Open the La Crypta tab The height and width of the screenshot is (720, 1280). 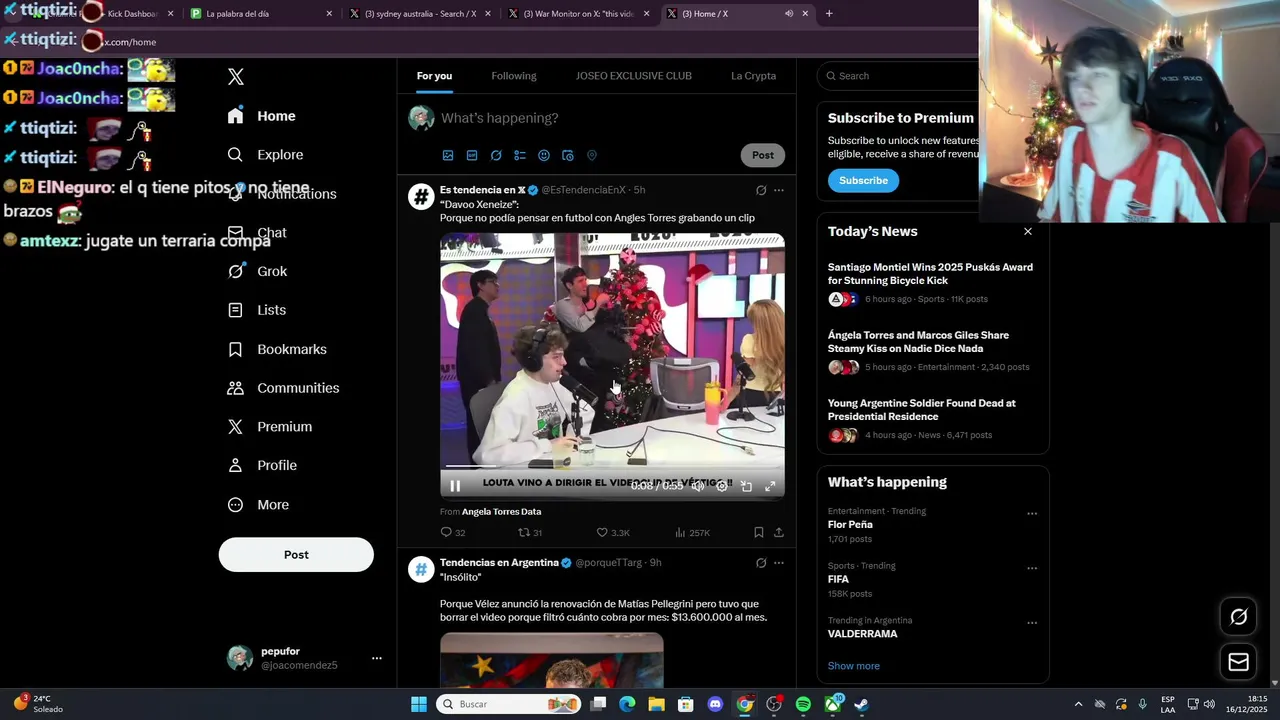point(753,76)
